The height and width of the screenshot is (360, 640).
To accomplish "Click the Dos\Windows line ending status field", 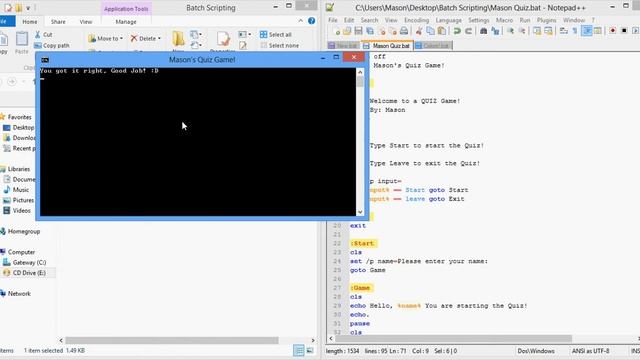I will 536,351.
